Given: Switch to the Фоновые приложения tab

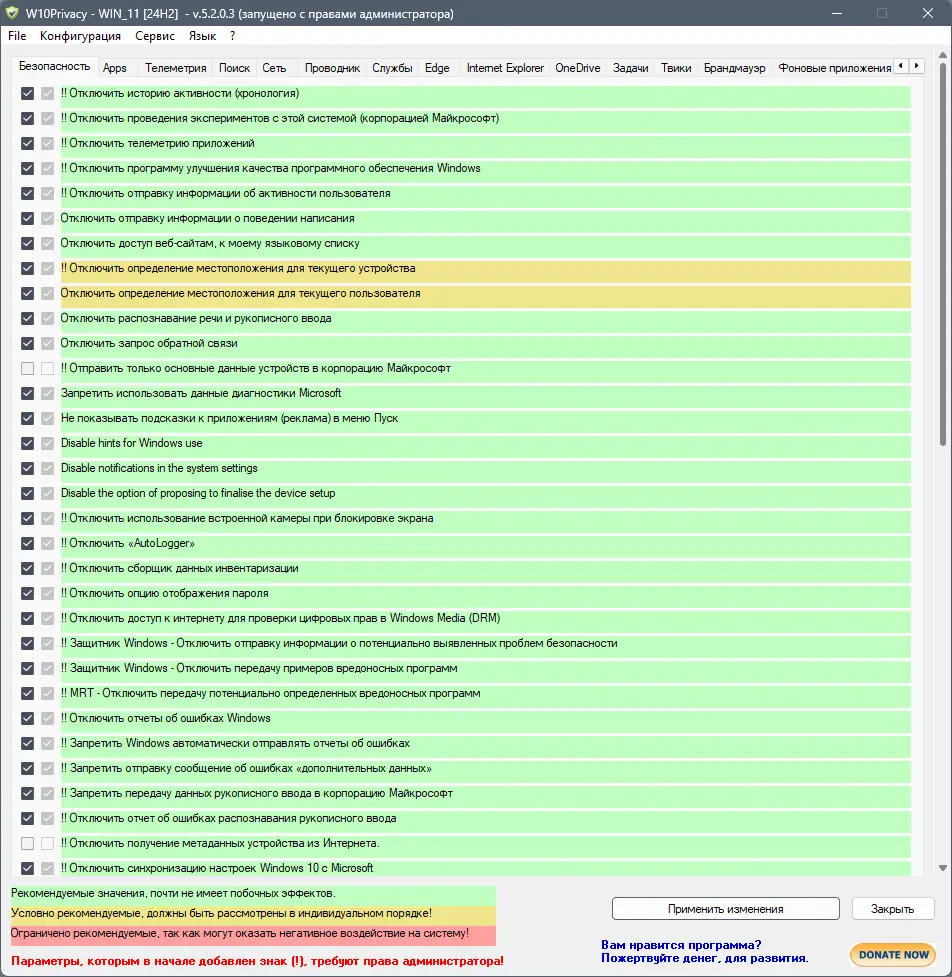Looking at the screenshot, I should click(x=834, y=68).
